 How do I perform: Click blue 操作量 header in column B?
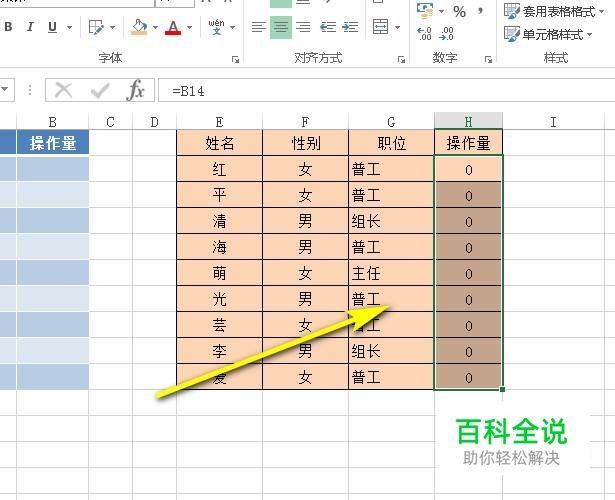coord(53,143)
